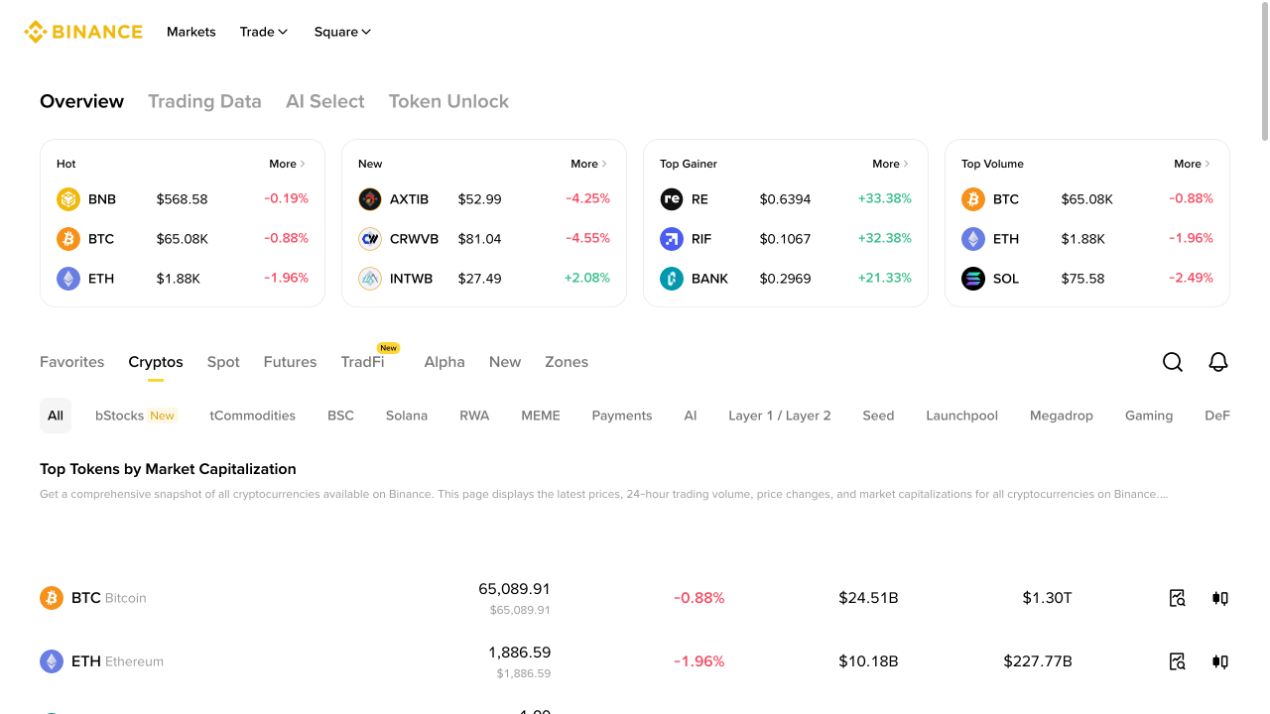Open the detail icon for the BTC row

1177,598
